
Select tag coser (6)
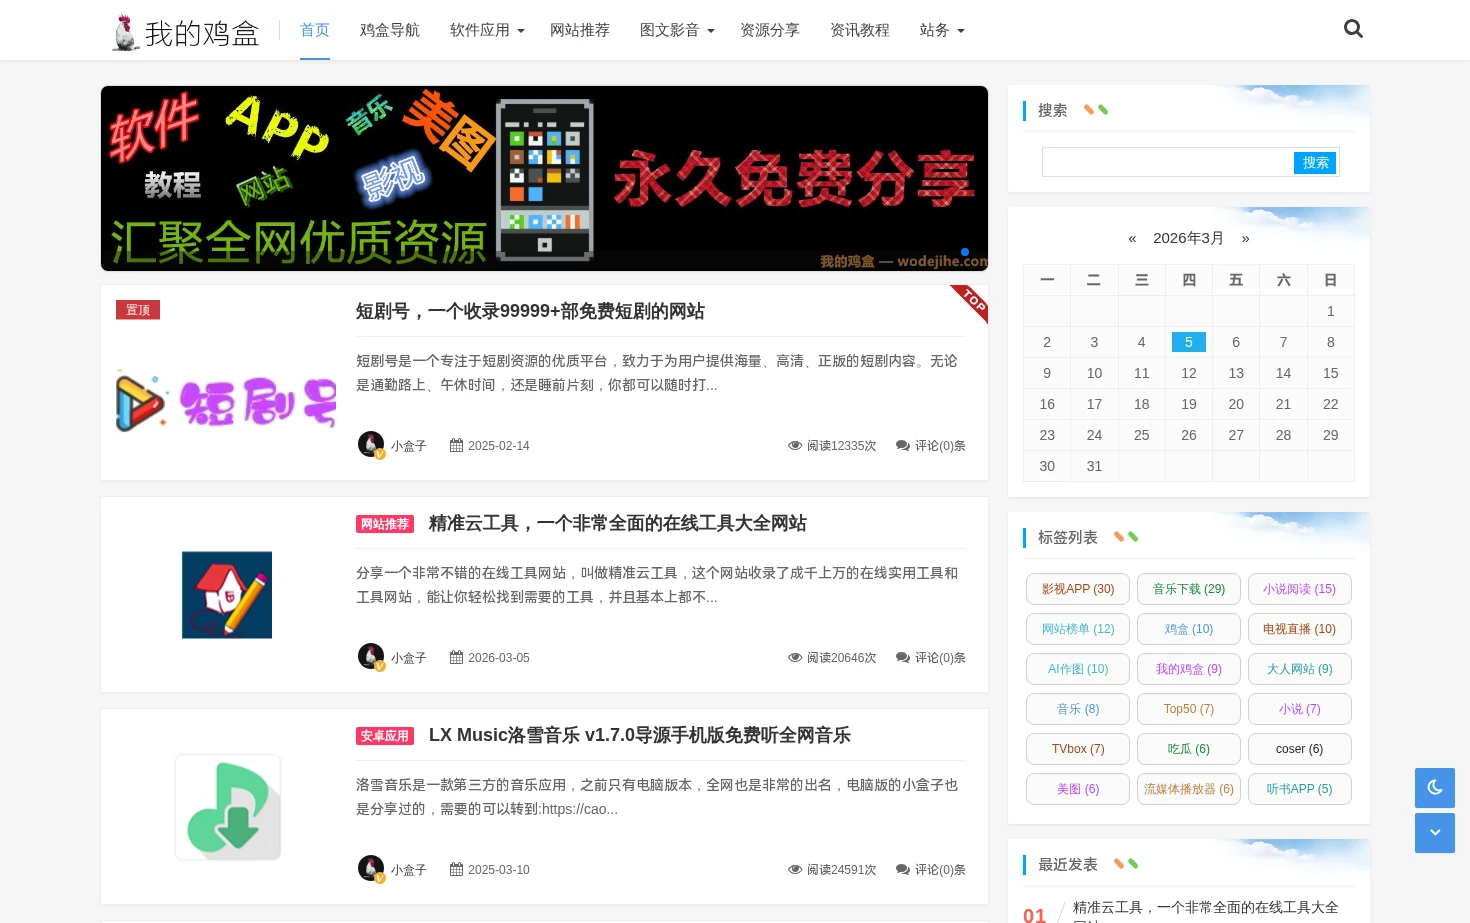pyautogui.click(x=1300, y=749)
